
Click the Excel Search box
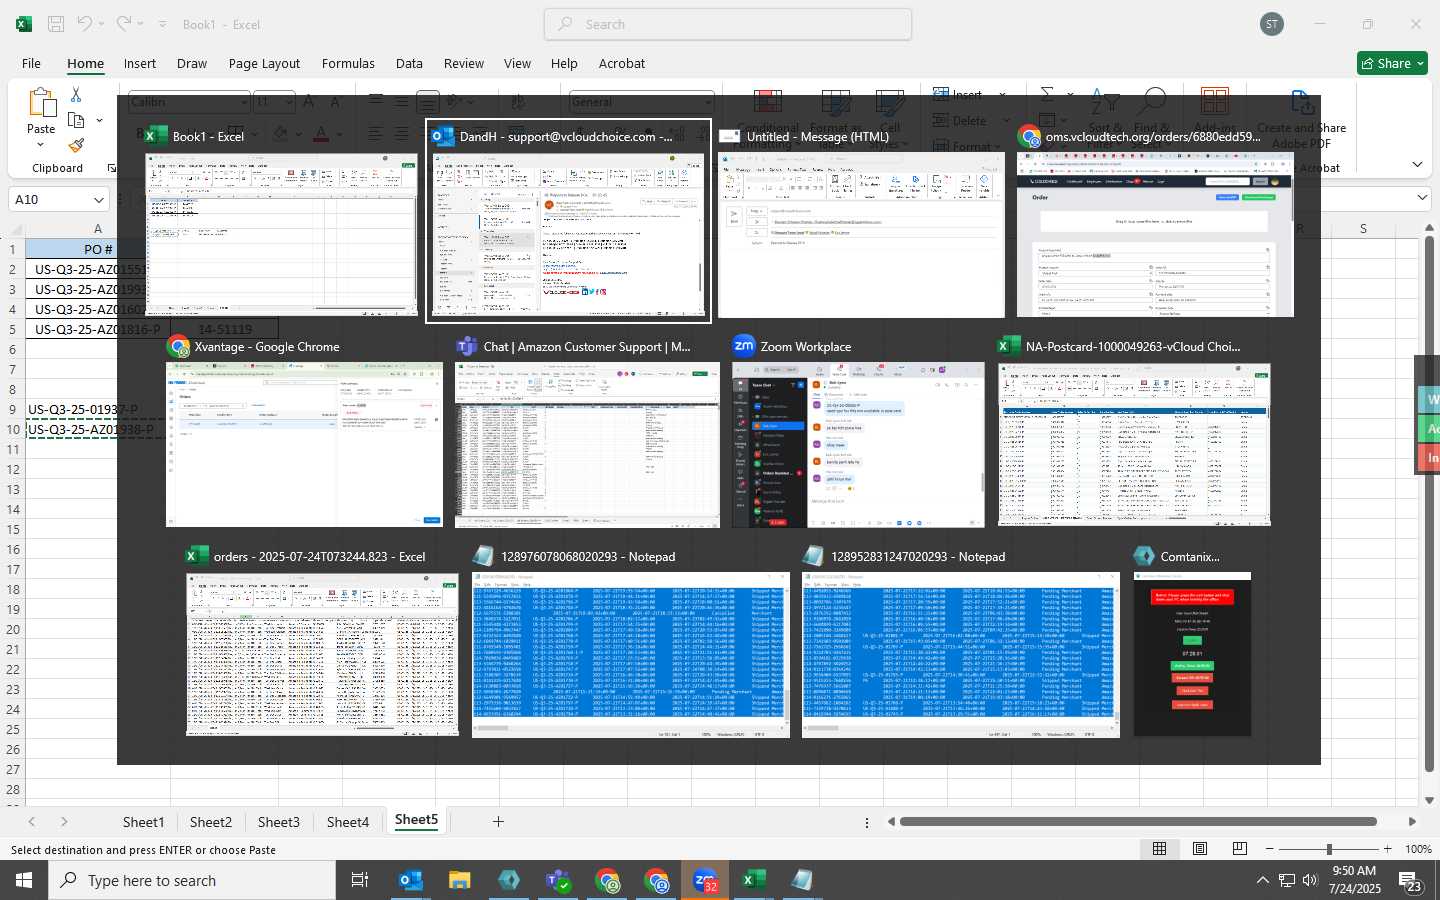click(x=728, y=24)
